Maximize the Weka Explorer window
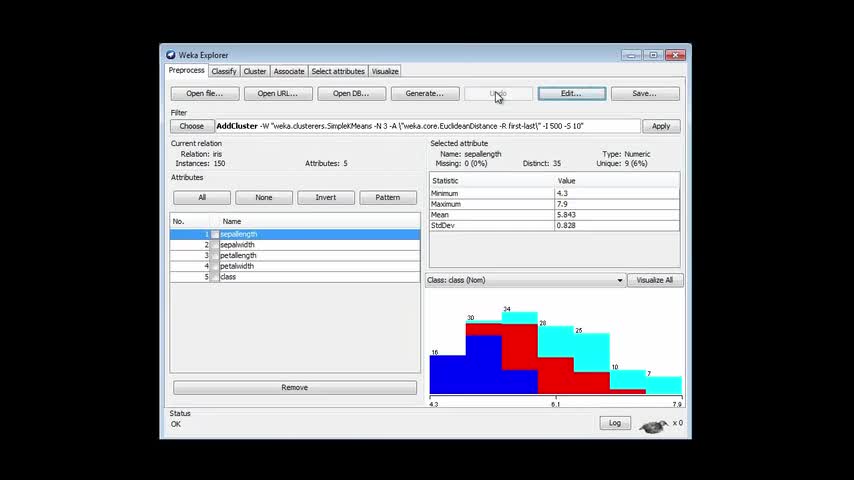Screen dimensions: 854x480 653,55
